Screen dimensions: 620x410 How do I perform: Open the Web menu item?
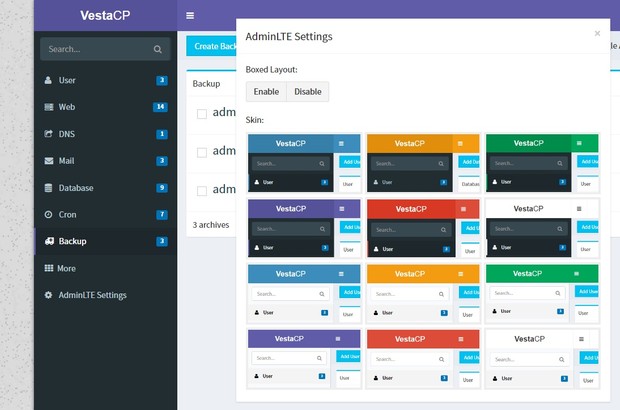coord(106,107)
